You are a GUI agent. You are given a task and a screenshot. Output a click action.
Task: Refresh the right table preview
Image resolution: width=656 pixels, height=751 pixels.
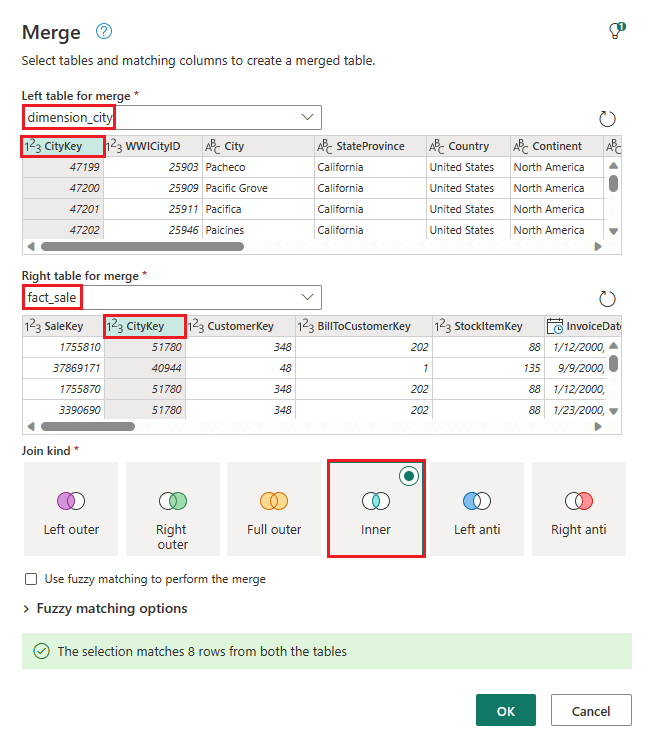pos(607,299)
